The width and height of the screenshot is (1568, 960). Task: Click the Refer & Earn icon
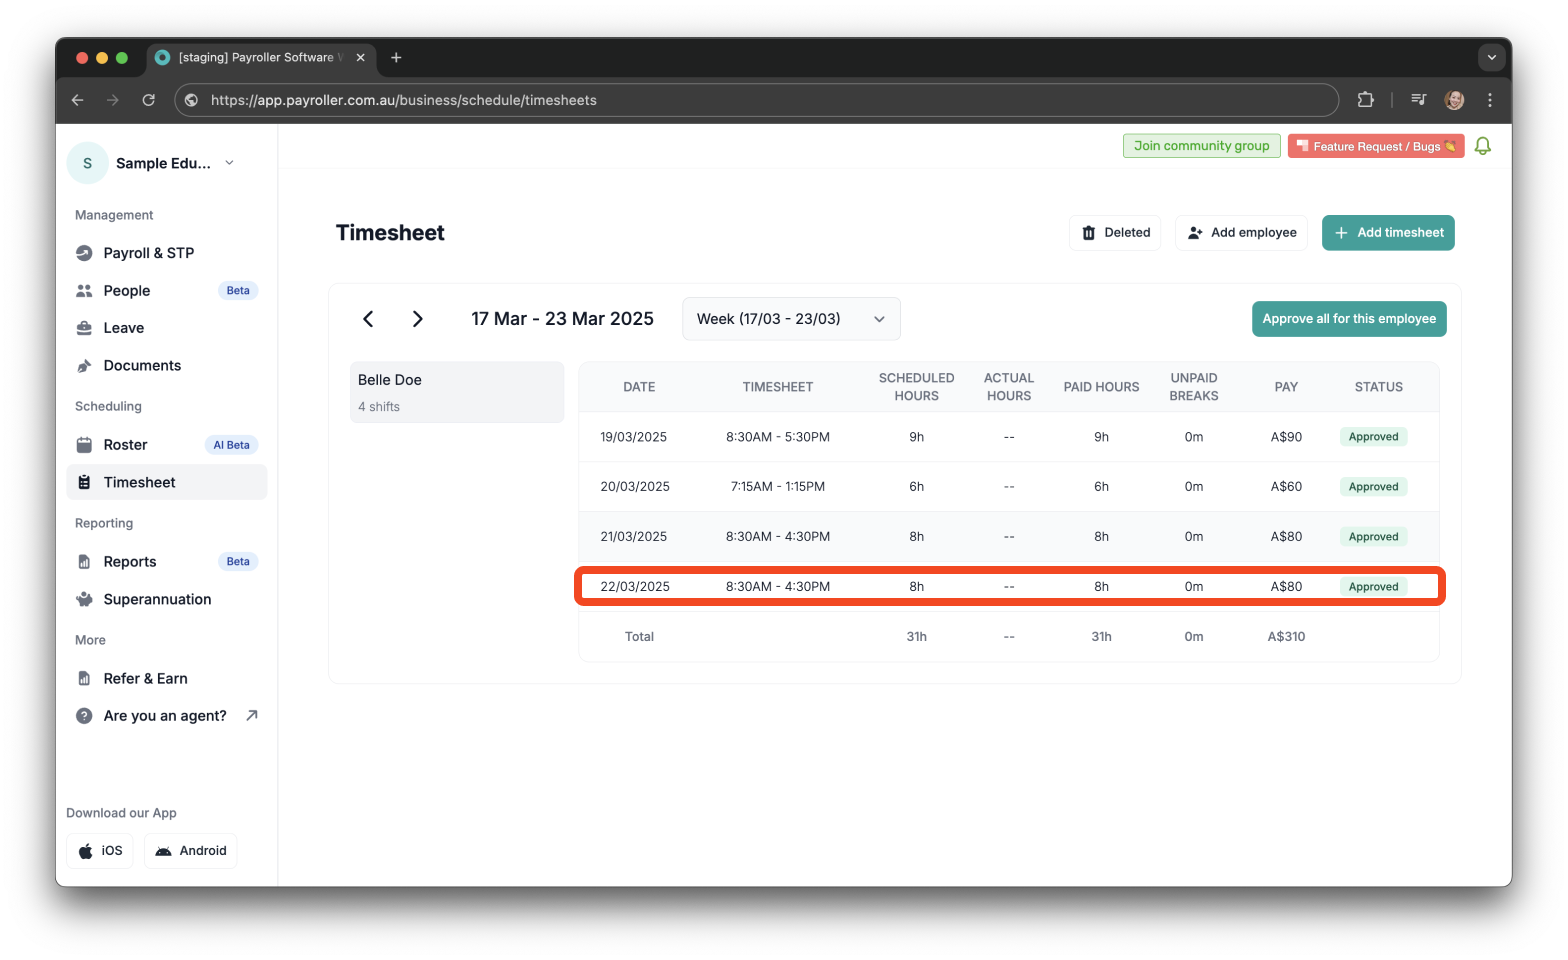pos(84,678)
